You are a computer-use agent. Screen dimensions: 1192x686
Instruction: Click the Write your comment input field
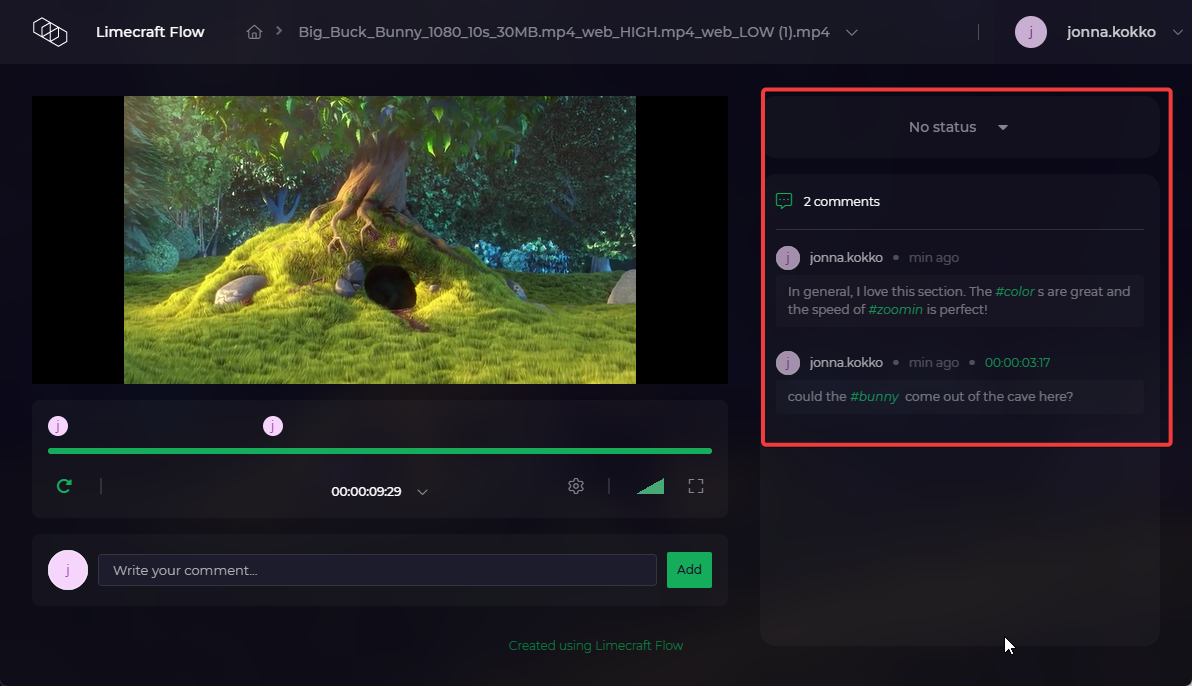377,570
